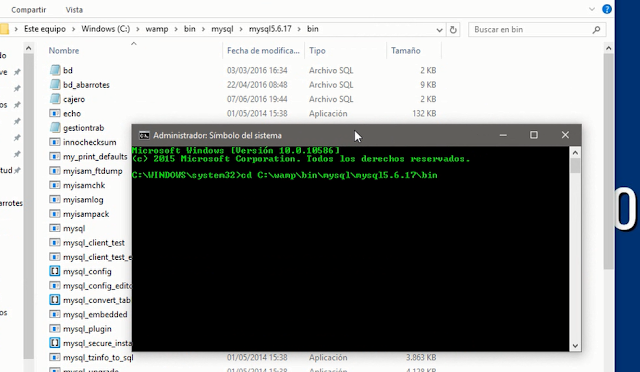Select the 'mysql_config' script file icon
Image resolution: width=640 pixels, height=372 pixels.
[55, 271]
